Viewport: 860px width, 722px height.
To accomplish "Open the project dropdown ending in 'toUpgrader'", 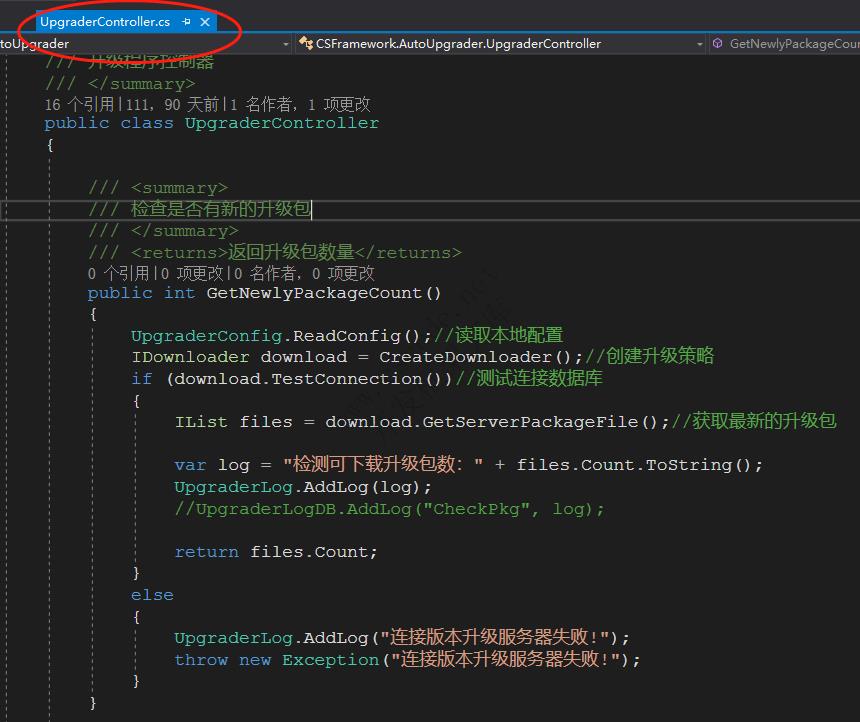I will pyautogui.click(x=283, y=44).
